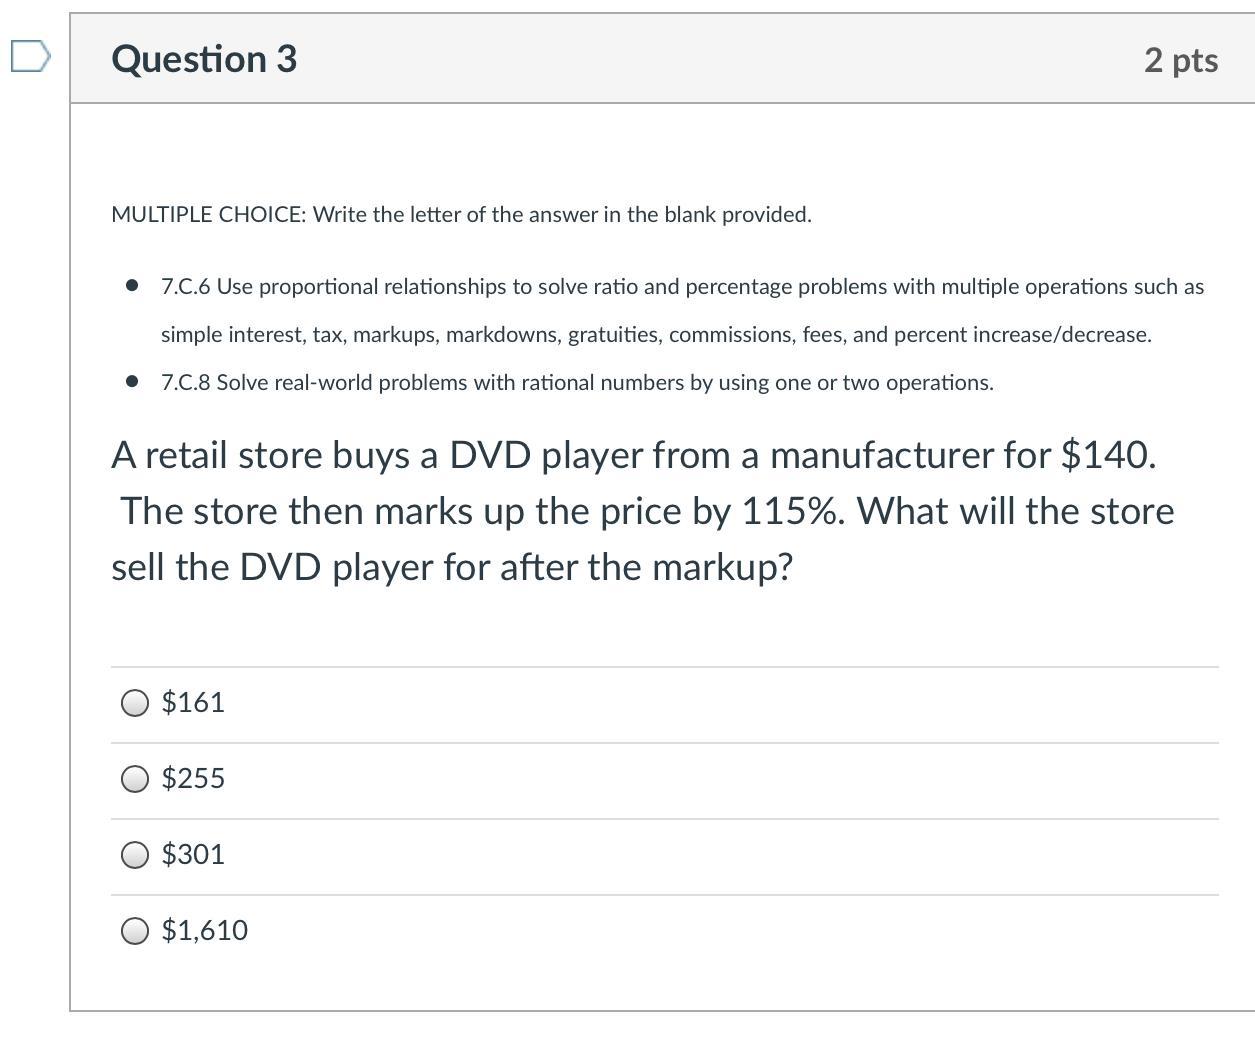The height and width of the screenshot is (1037, 1255).
Task: Click the 2 pts score label
Action: click(x=1180, y=61)
